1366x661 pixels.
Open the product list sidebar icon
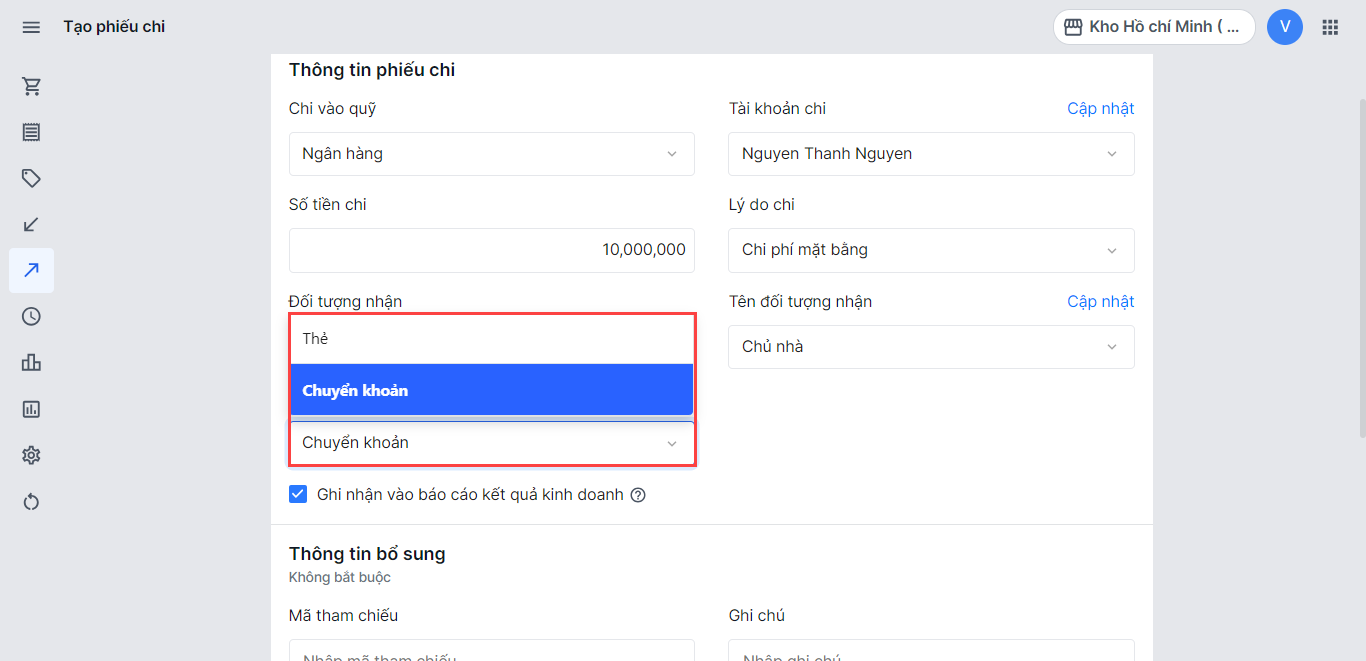point(31,132)
